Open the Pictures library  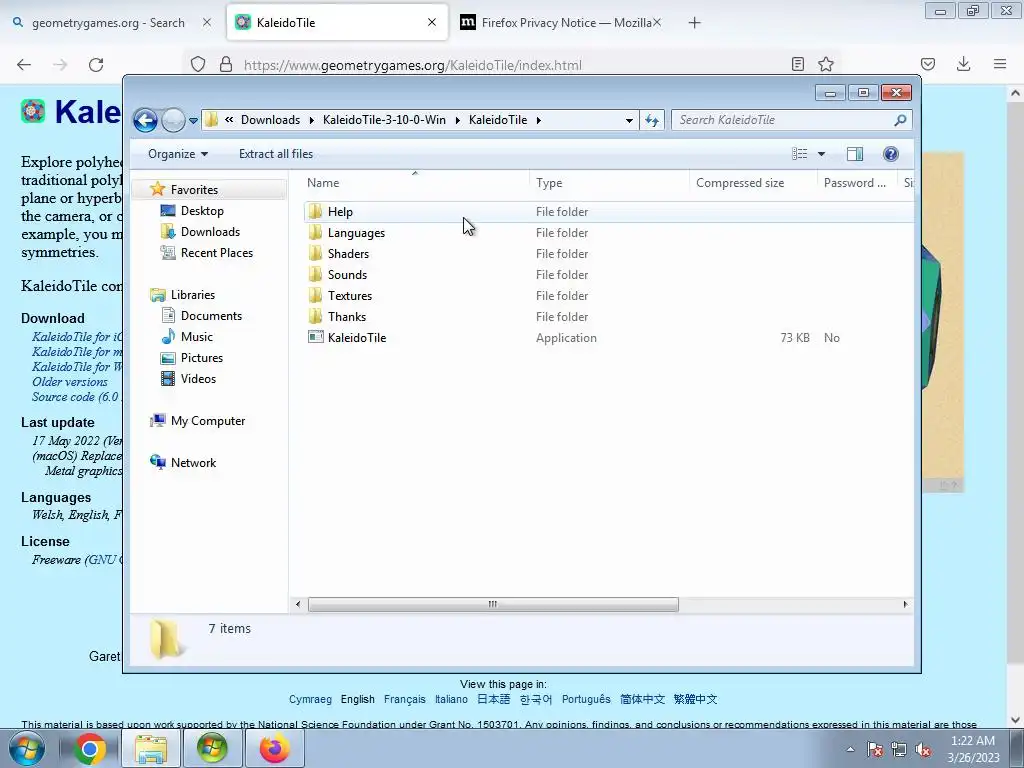pos(202,358)
